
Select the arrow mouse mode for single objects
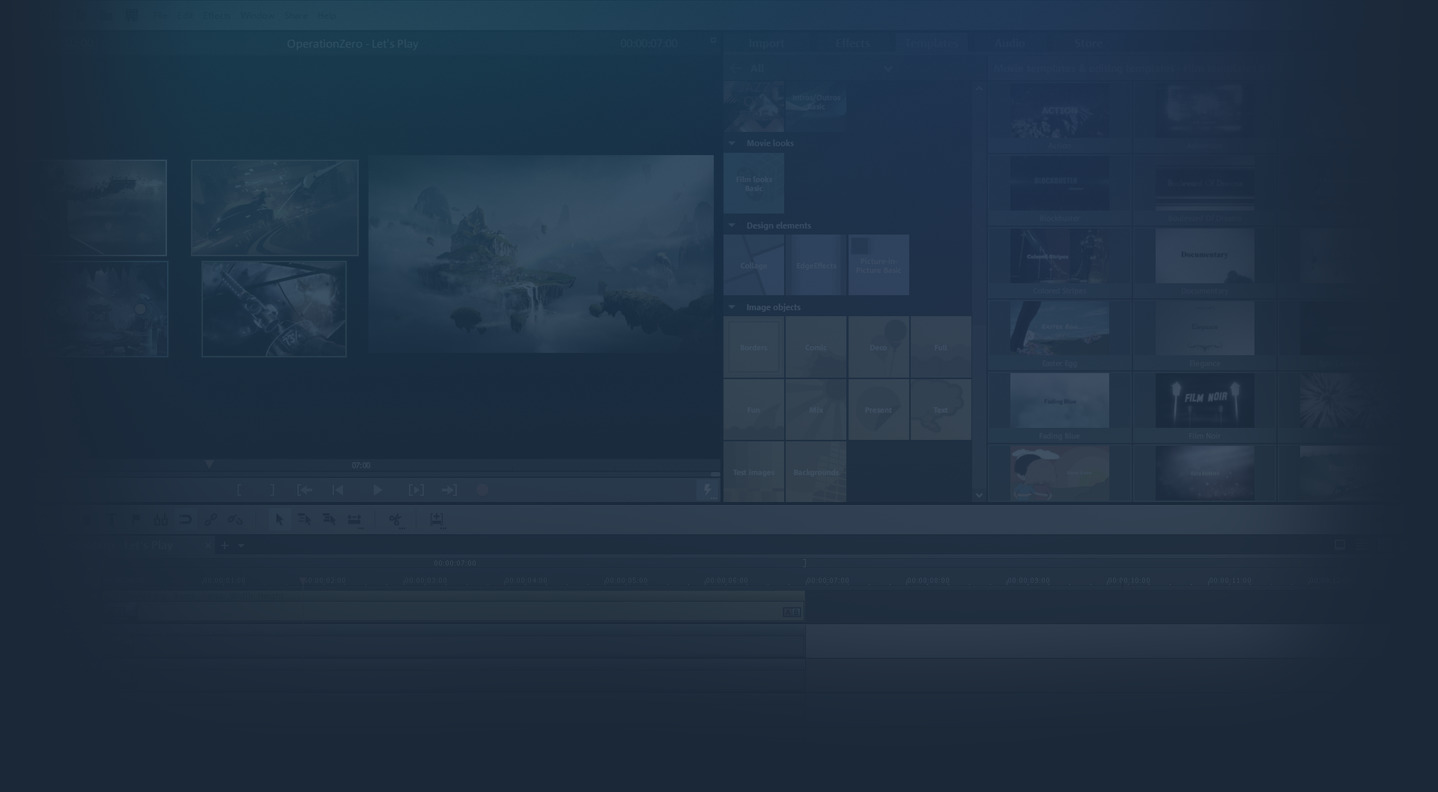pyautogui.click(x=279, y=520)
